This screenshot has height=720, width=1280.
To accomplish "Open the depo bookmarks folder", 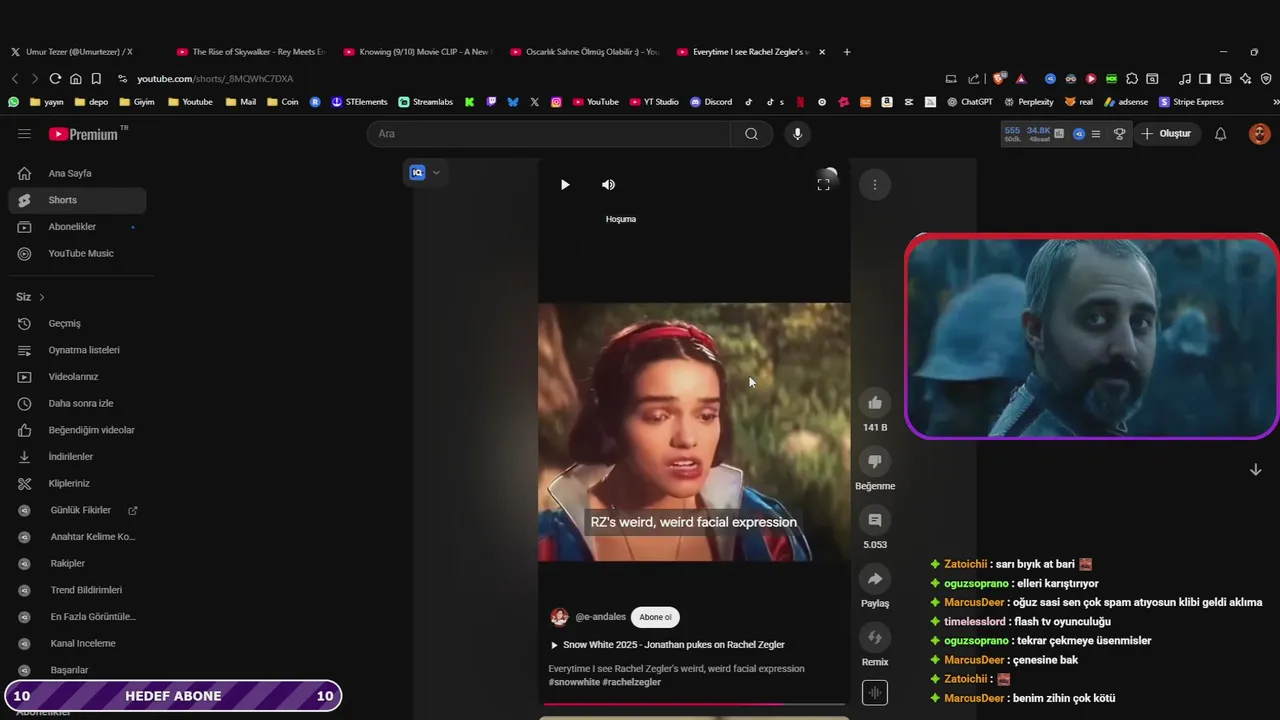I will tap(91, 102).
